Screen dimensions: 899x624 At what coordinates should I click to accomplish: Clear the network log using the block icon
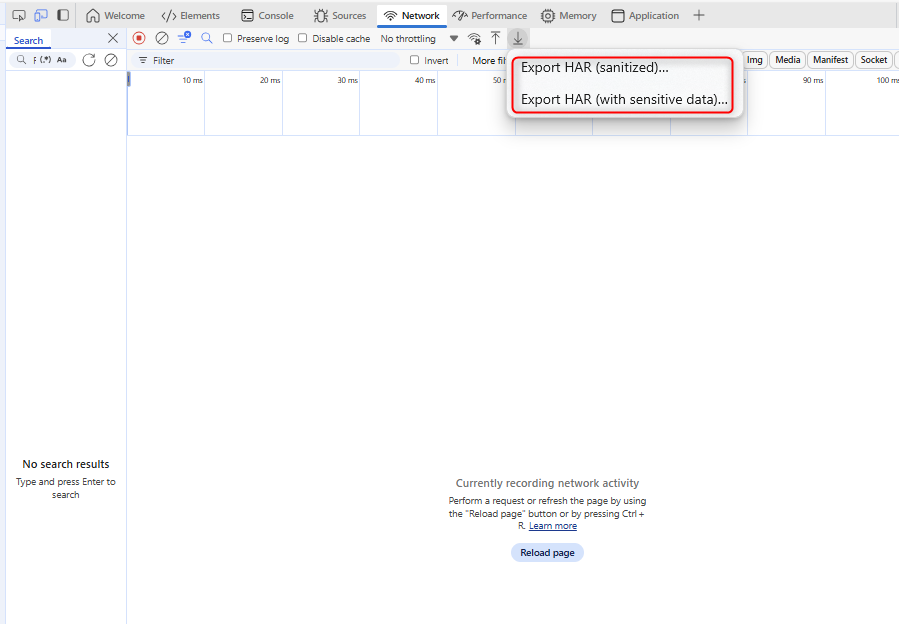point(162,38)
